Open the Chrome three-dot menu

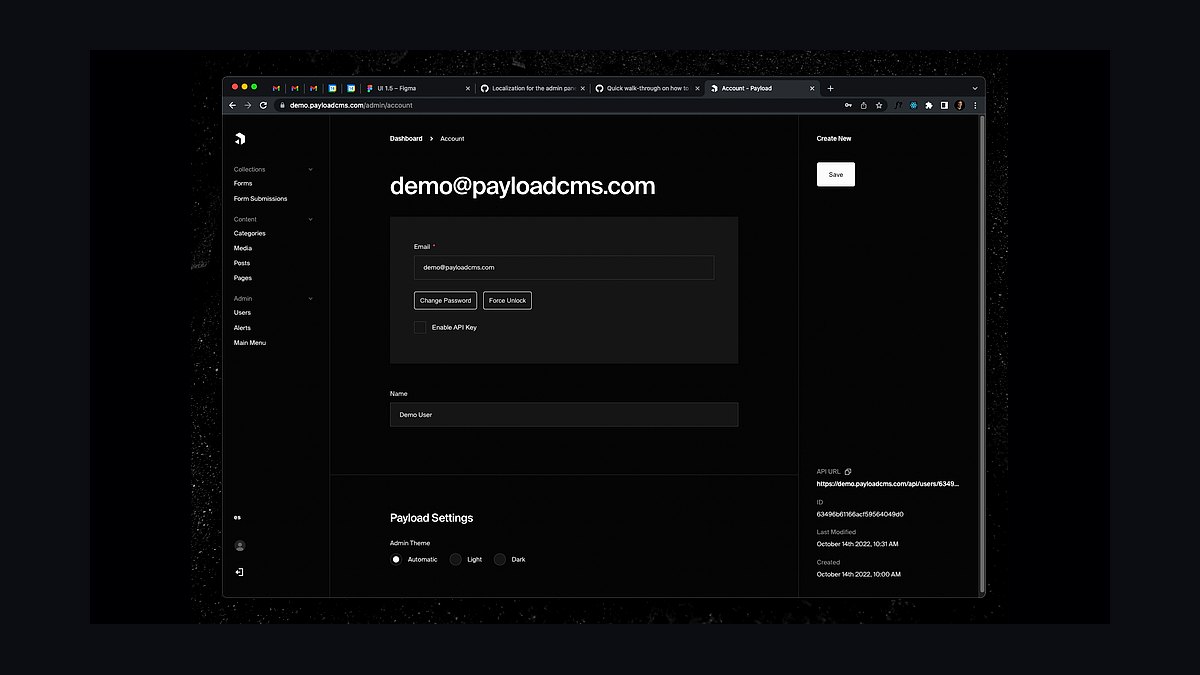975,105
